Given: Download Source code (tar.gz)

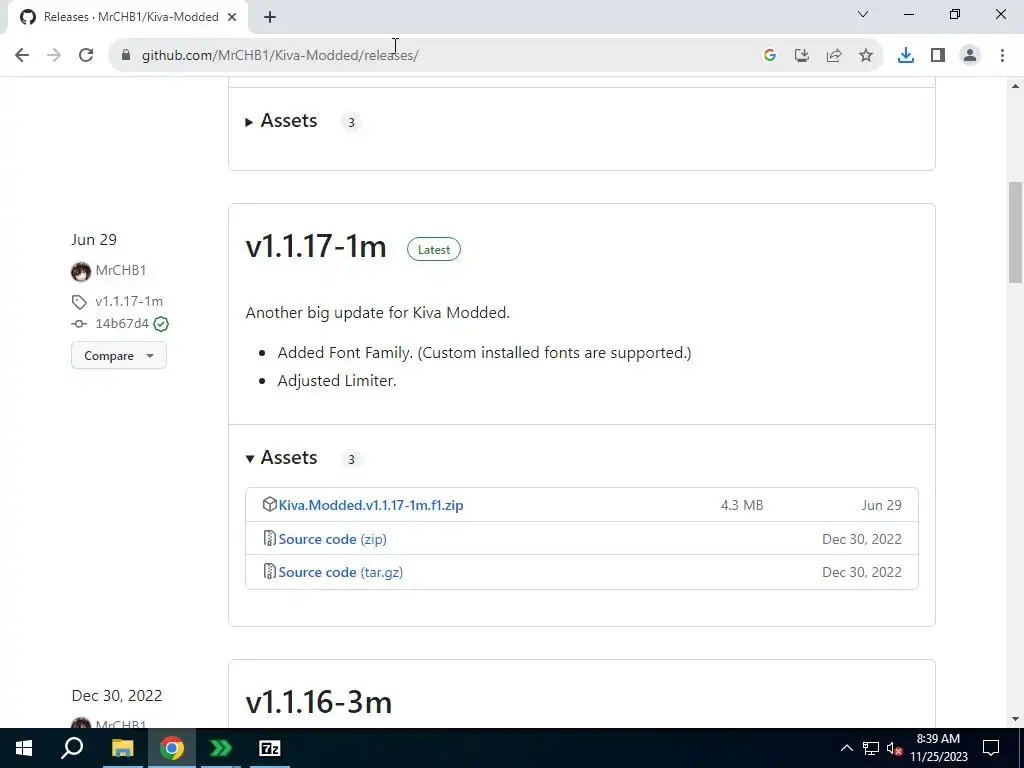Looking at the screenshot, I should pos(341,572).
